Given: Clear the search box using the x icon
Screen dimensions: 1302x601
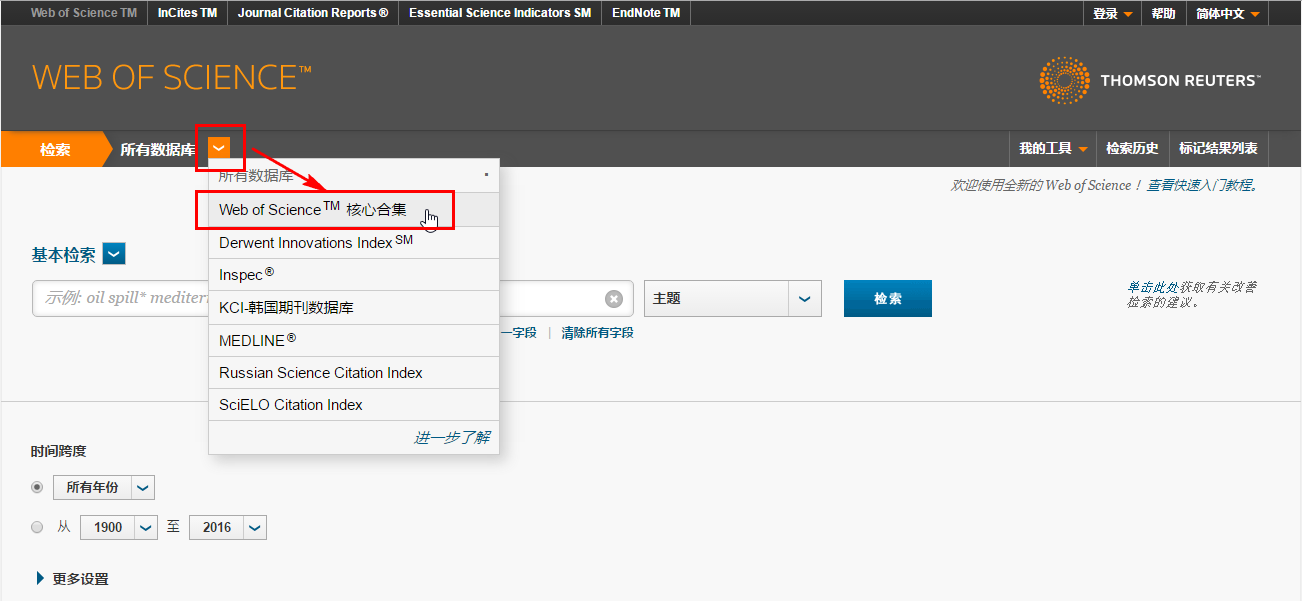Looking at the screenshot, I should coord(614,298).
